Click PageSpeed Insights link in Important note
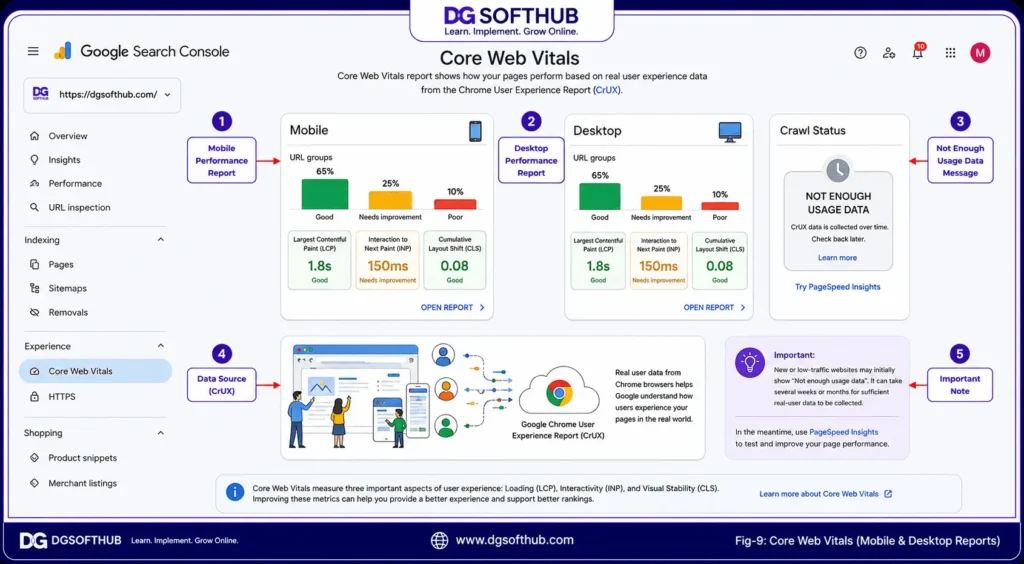This screenshot has height=564, width=1024. (843, 432)
